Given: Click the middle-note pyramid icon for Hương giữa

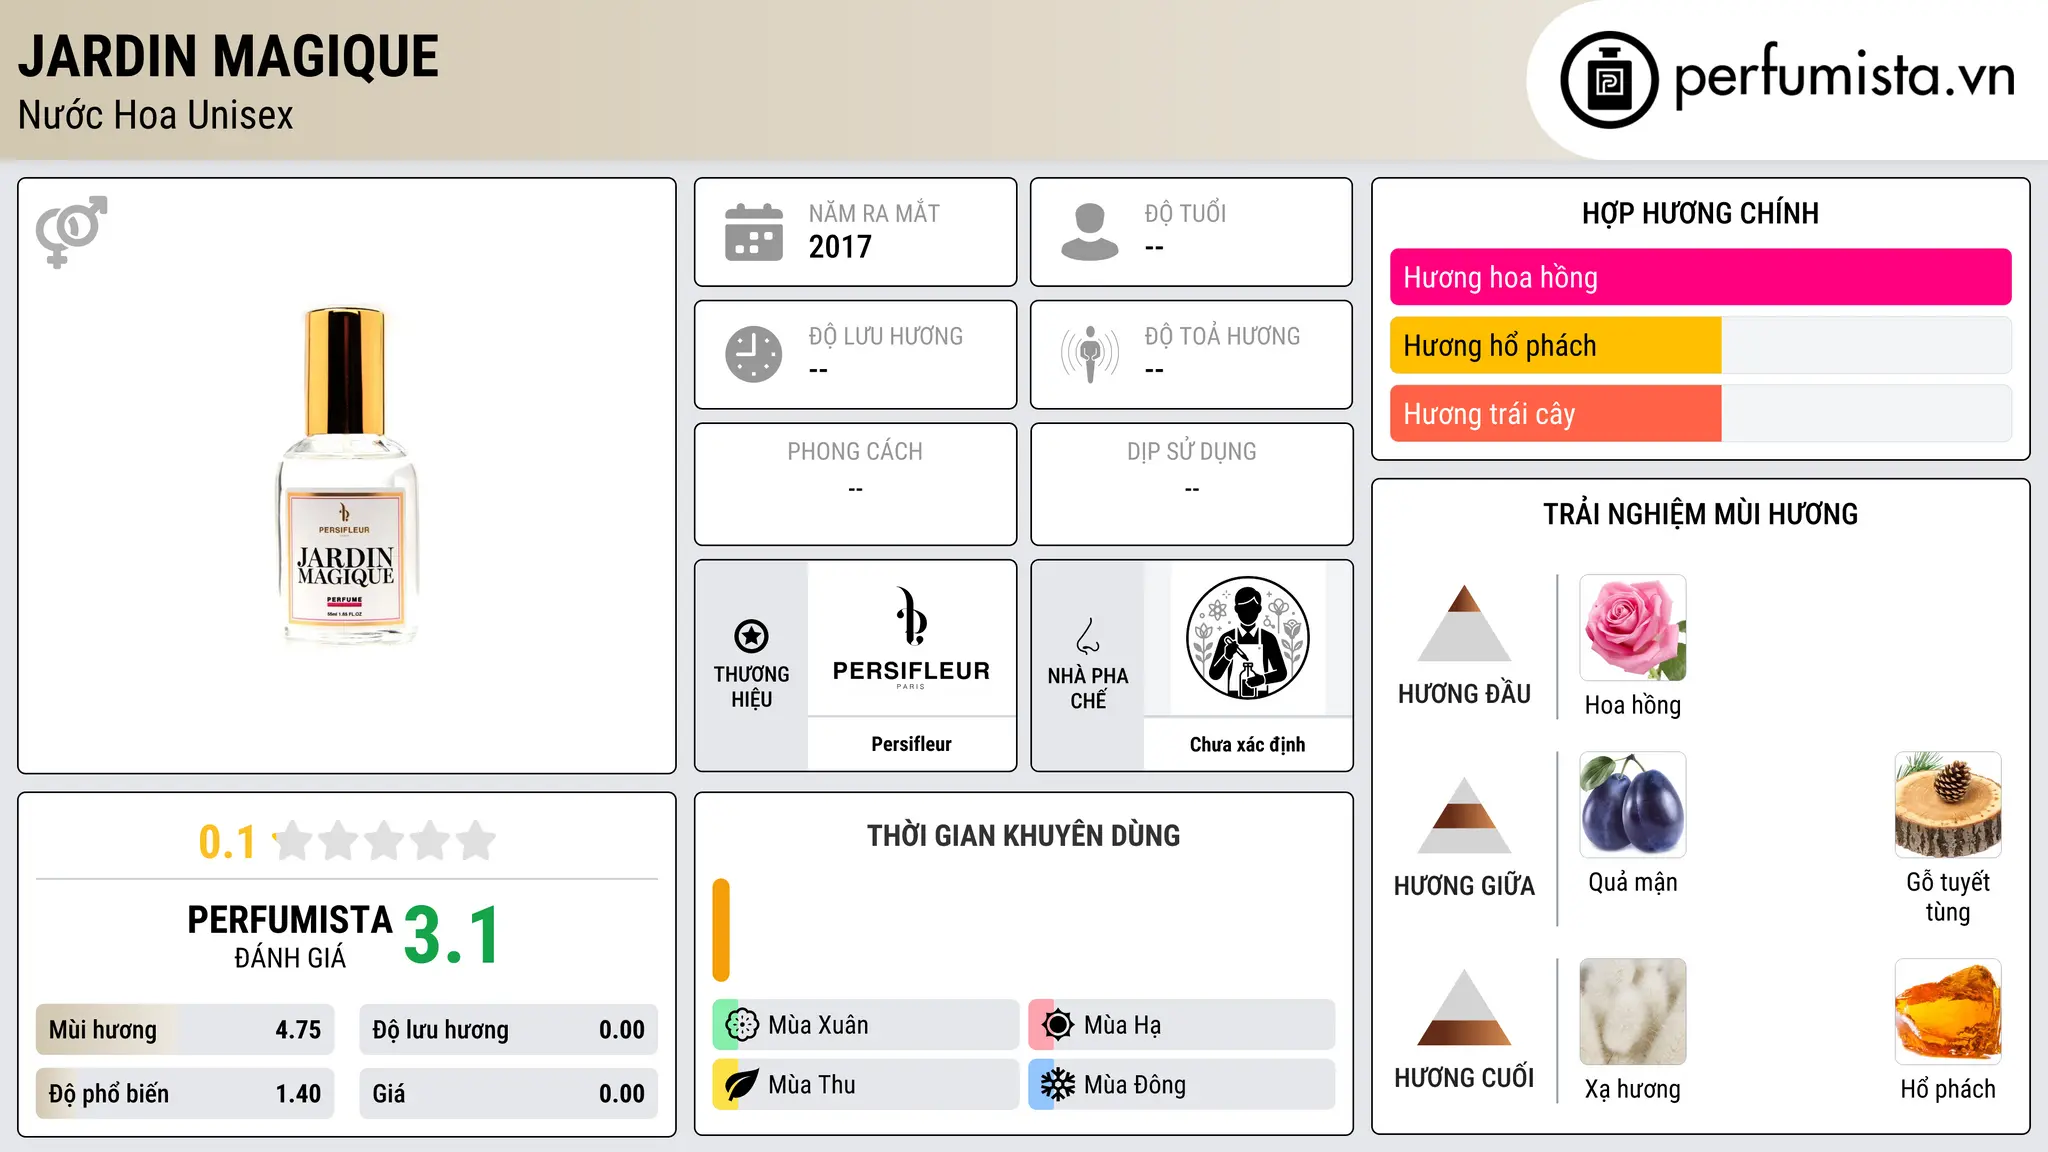Looking at the screenshot, I should pos(1464,815).
